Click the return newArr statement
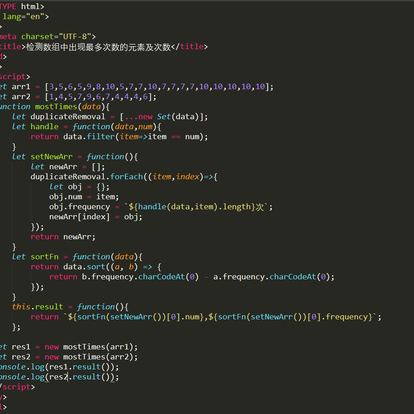The image size is (414, 414). [63, 237]
